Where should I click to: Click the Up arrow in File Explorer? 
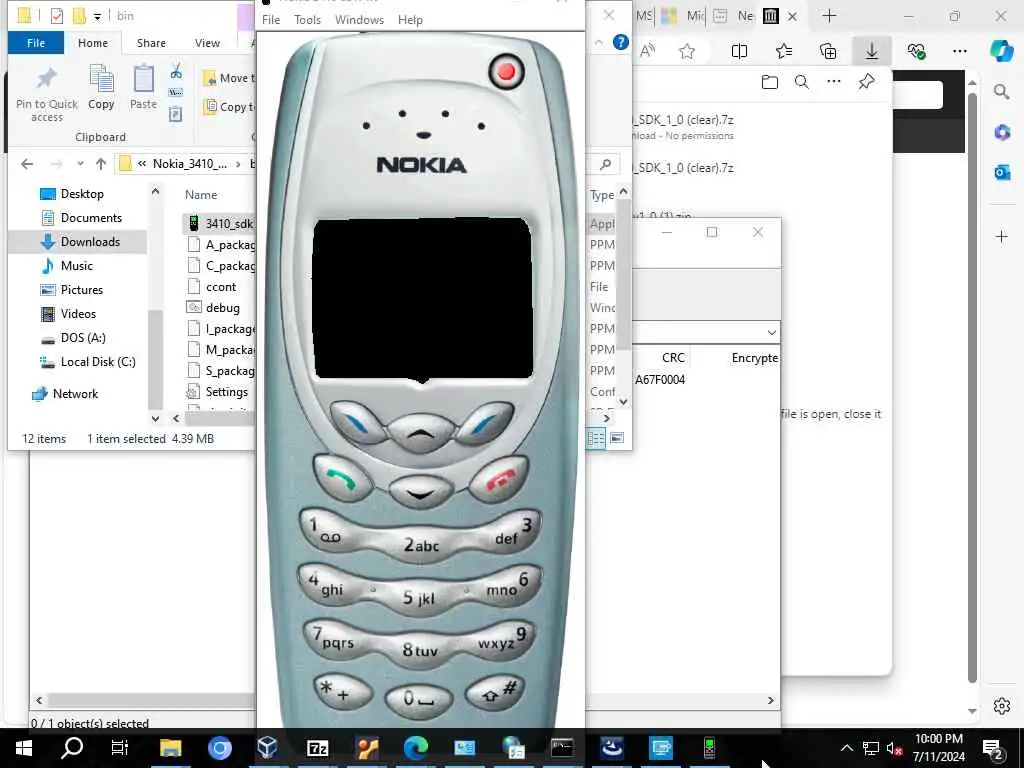(101, 164)
